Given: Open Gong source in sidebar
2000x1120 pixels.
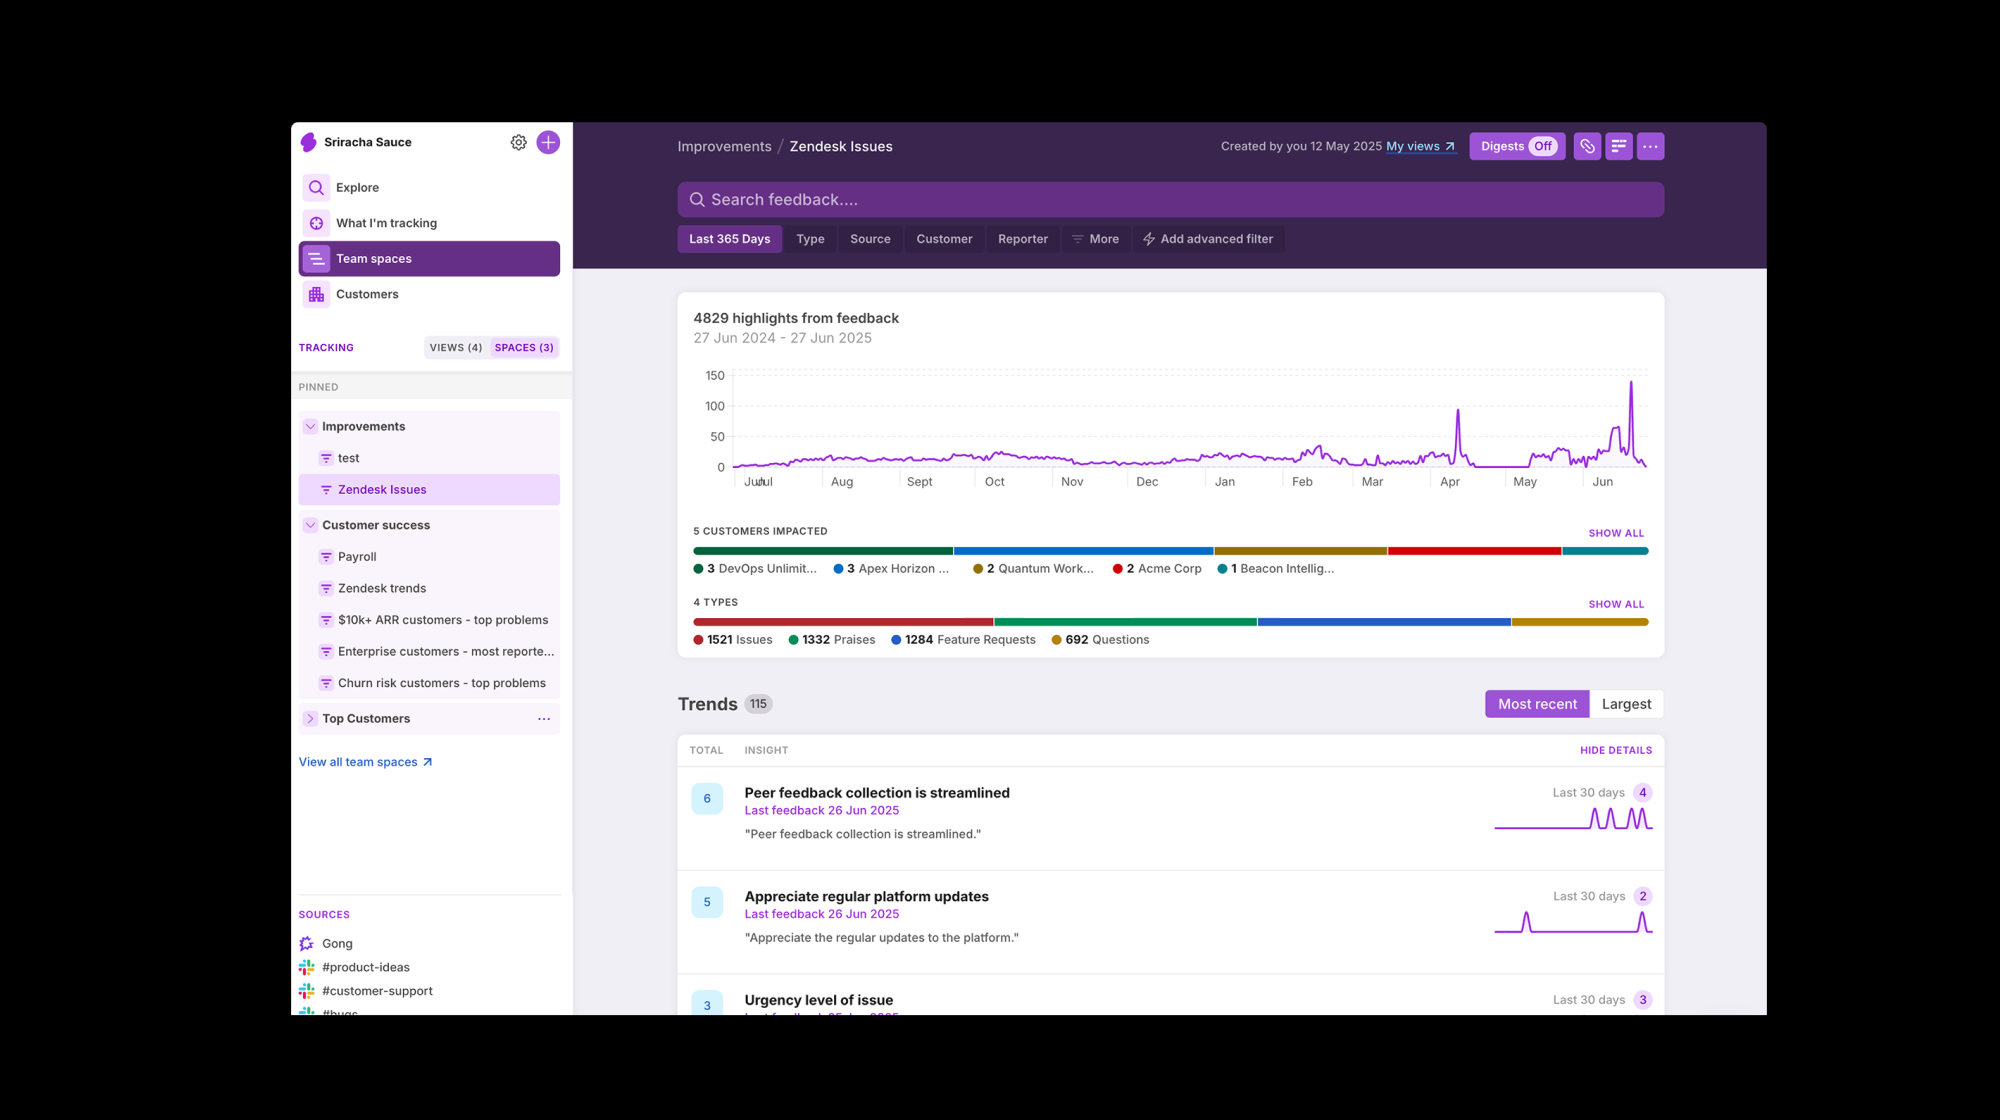Looking at the screenshot, I should point(337,943).
